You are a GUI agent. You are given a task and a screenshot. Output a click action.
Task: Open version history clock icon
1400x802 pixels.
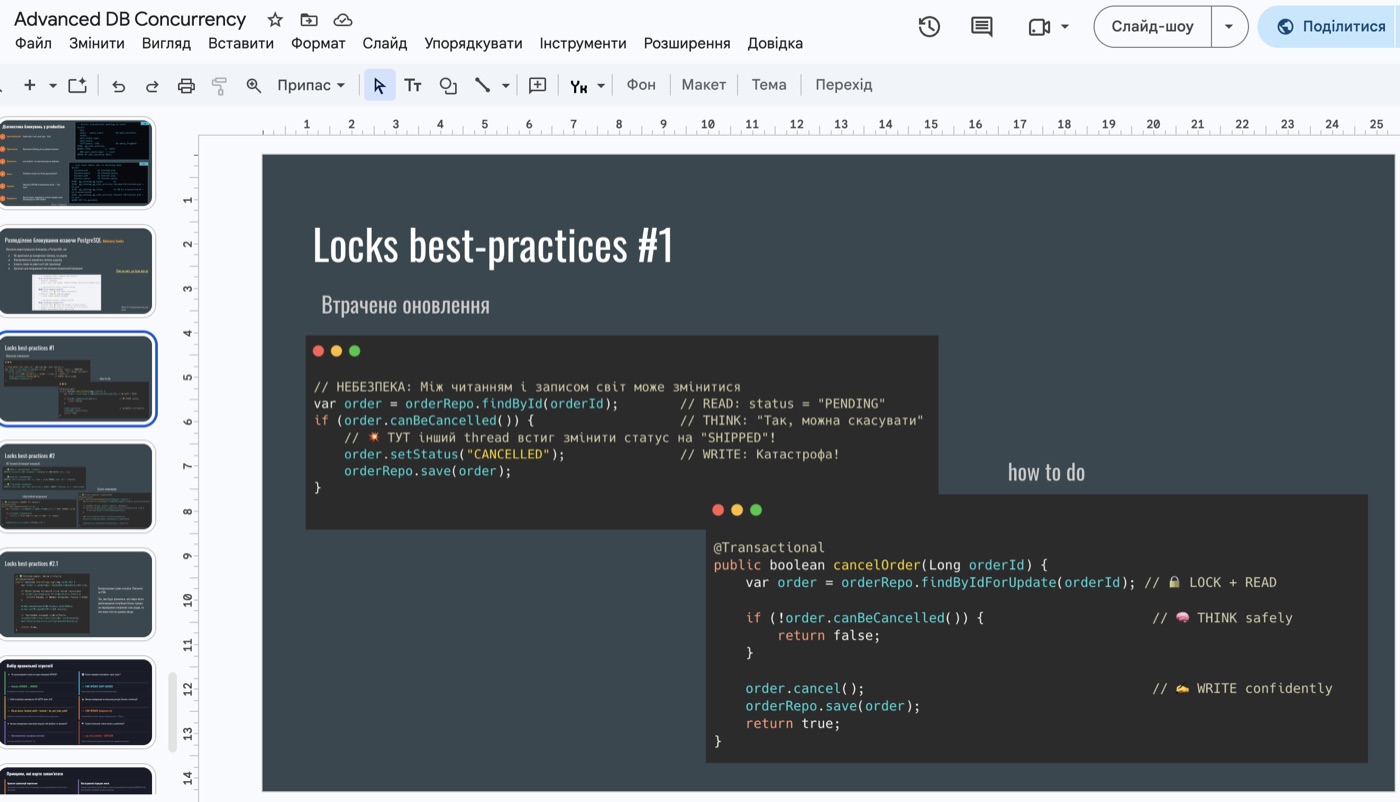[929, 27]
